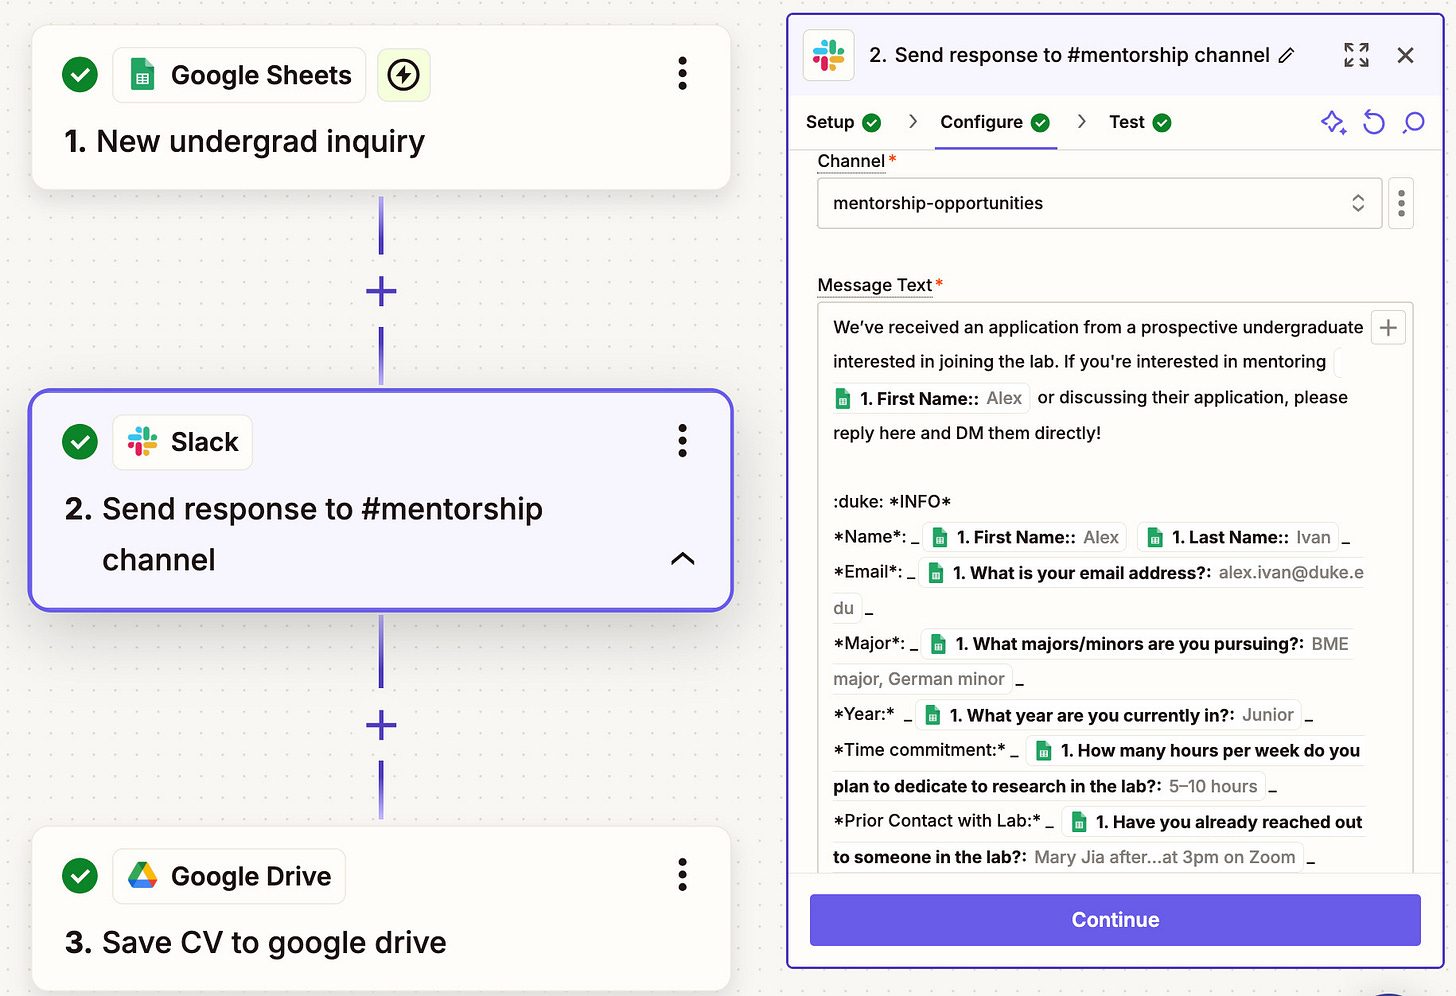This screenshot has height=996, width=1456.
Task: Rename step using pencil edit icon
Action: pyautogui.click(x=1287, y=55)
